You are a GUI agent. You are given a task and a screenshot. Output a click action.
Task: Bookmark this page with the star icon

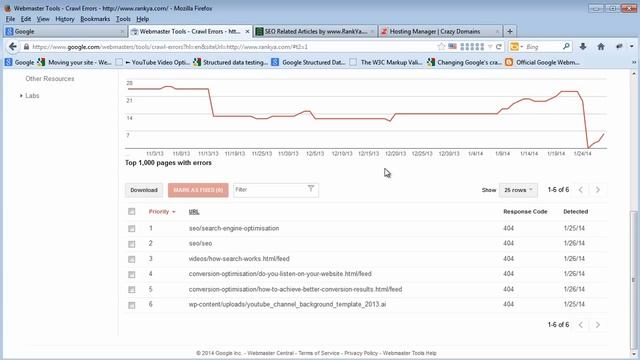441,47
